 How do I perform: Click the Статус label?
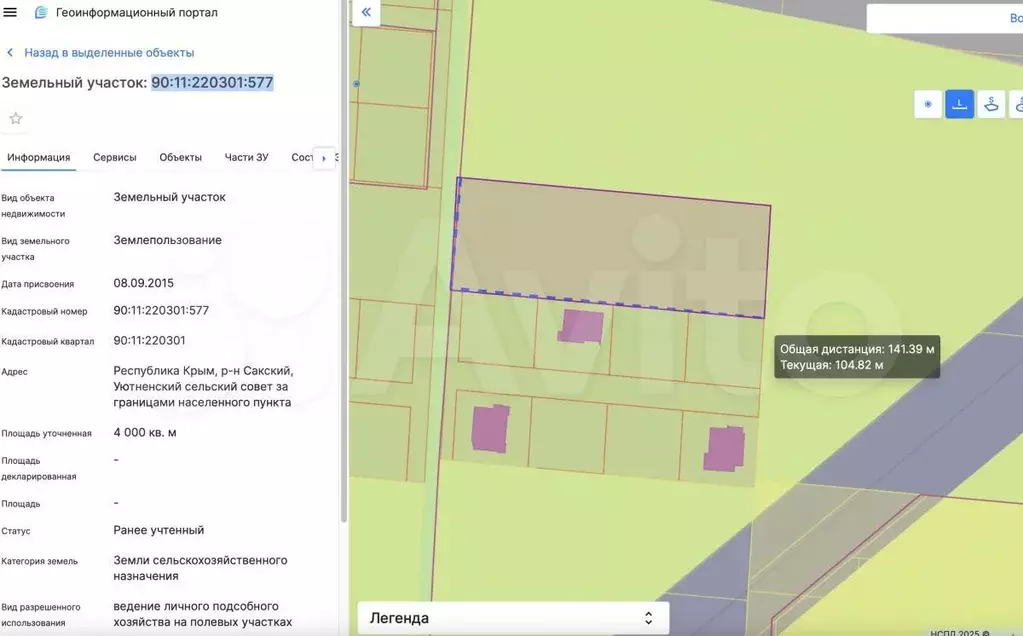16,531
